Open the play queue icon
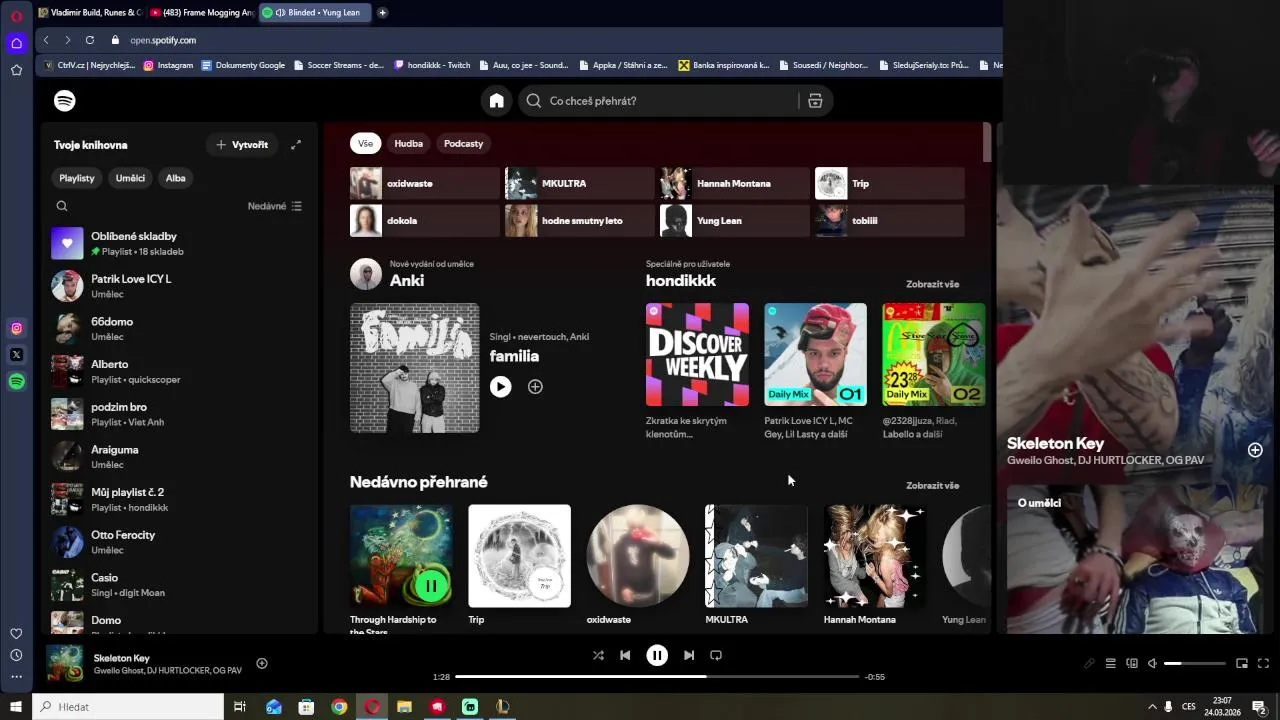The height and width of the screenshot is (720, 1280). tap(1110, 663)
